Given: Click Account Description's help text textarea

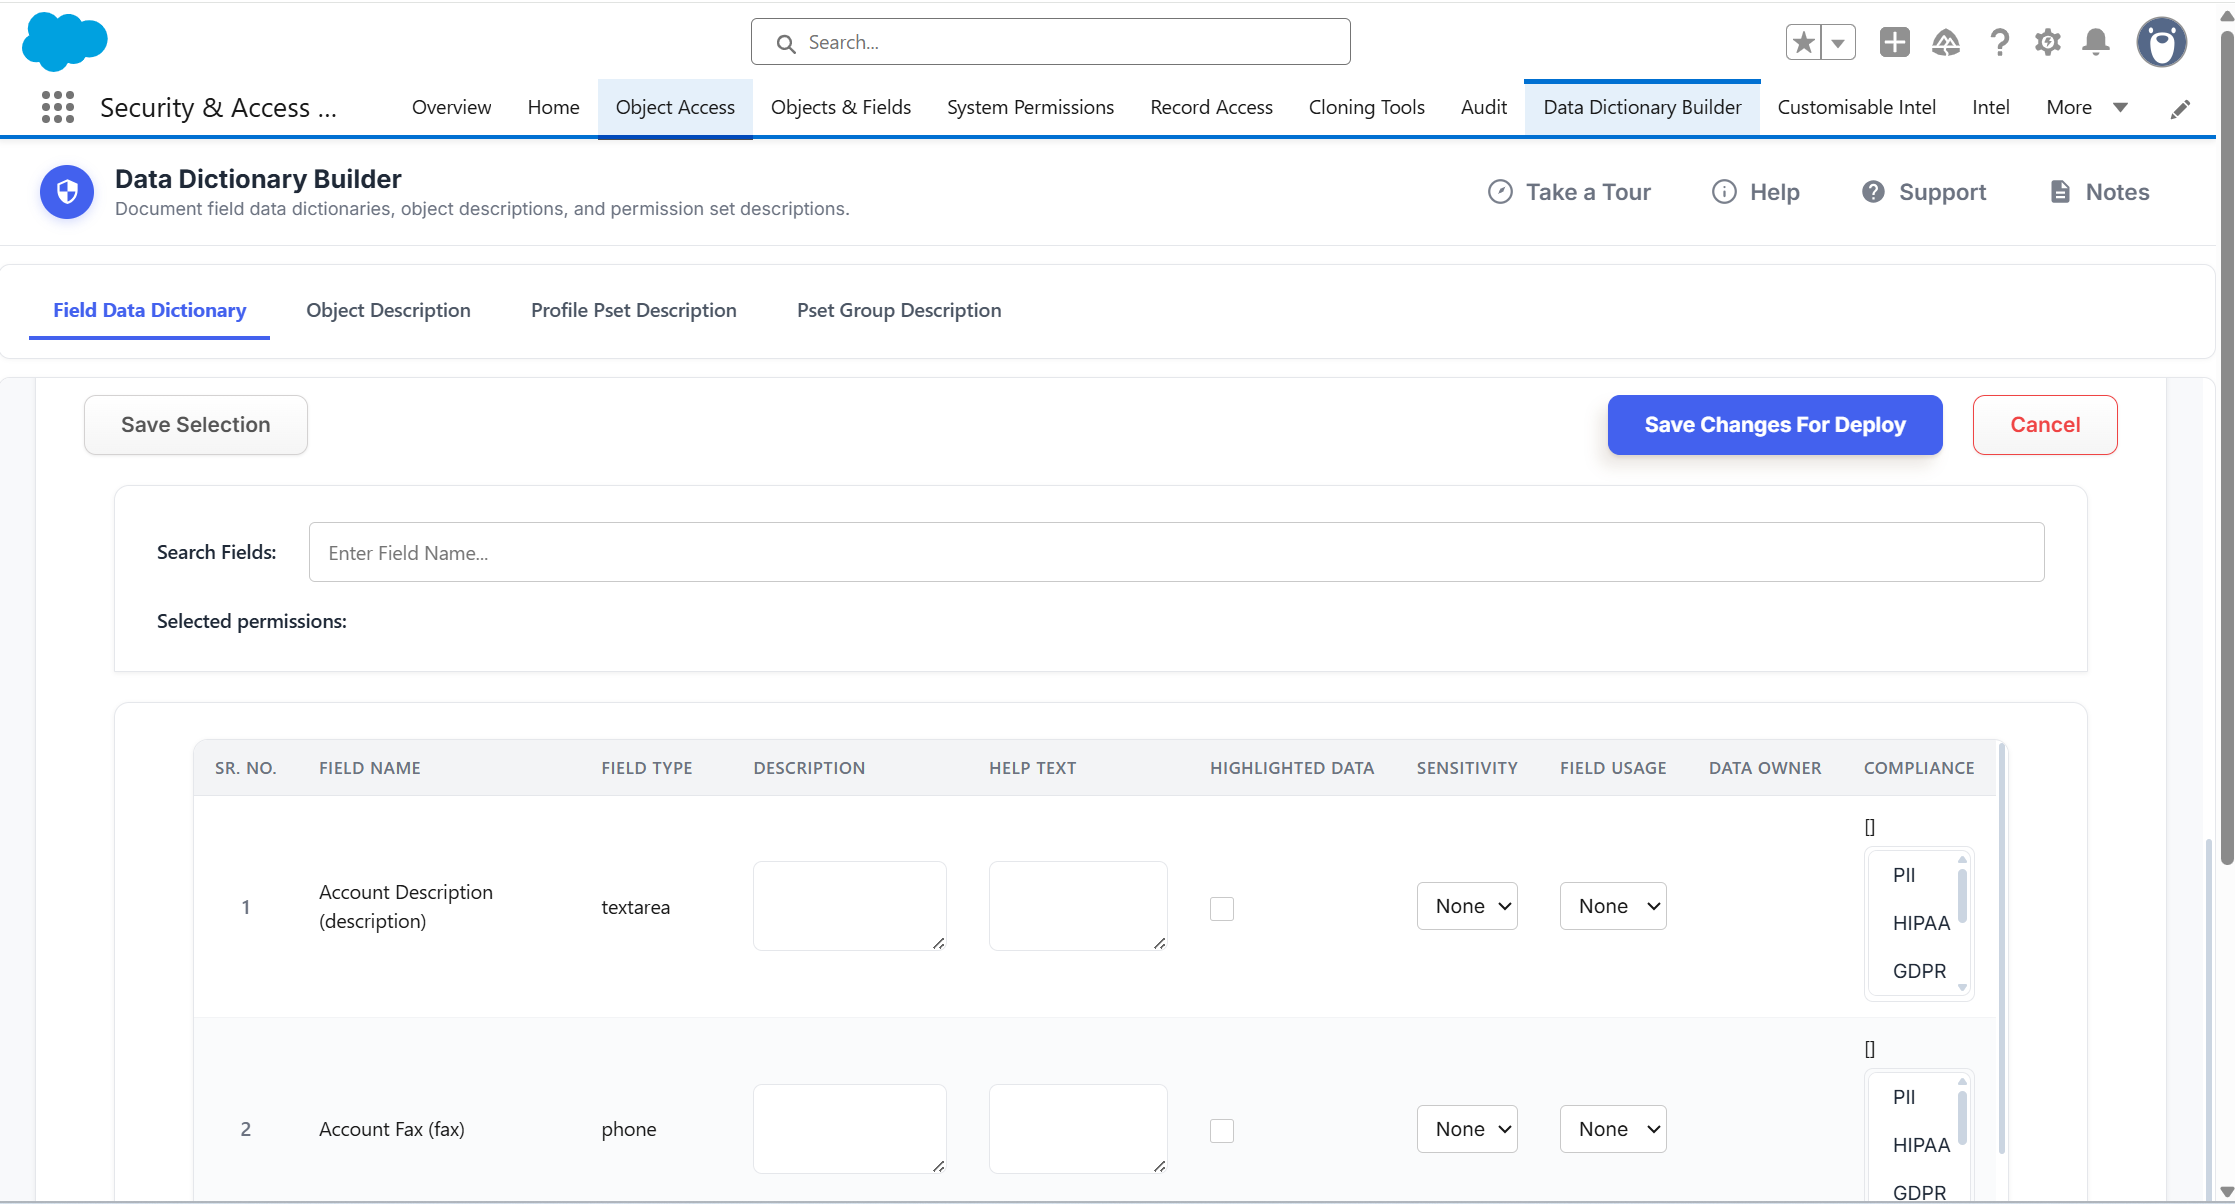Looking at the screenshot, I should [1078, 906].
